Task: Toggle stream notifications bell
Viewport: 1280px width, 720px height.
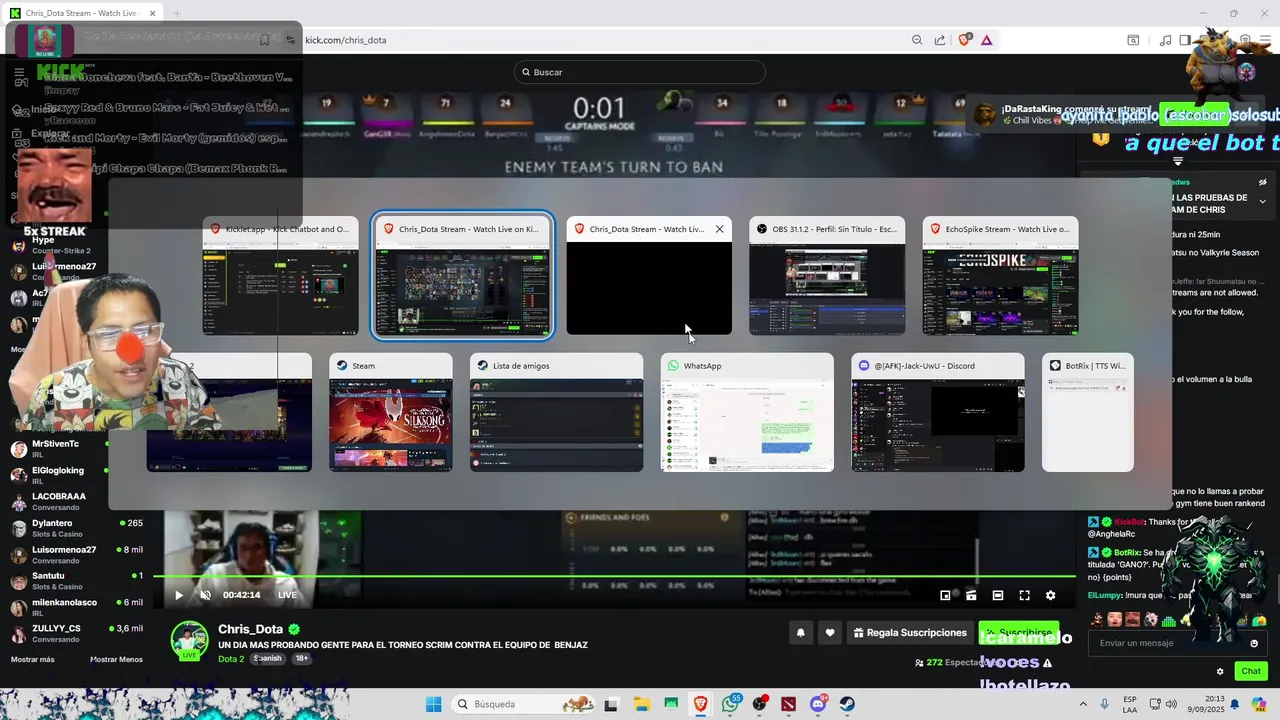Action: click(800, 633)
